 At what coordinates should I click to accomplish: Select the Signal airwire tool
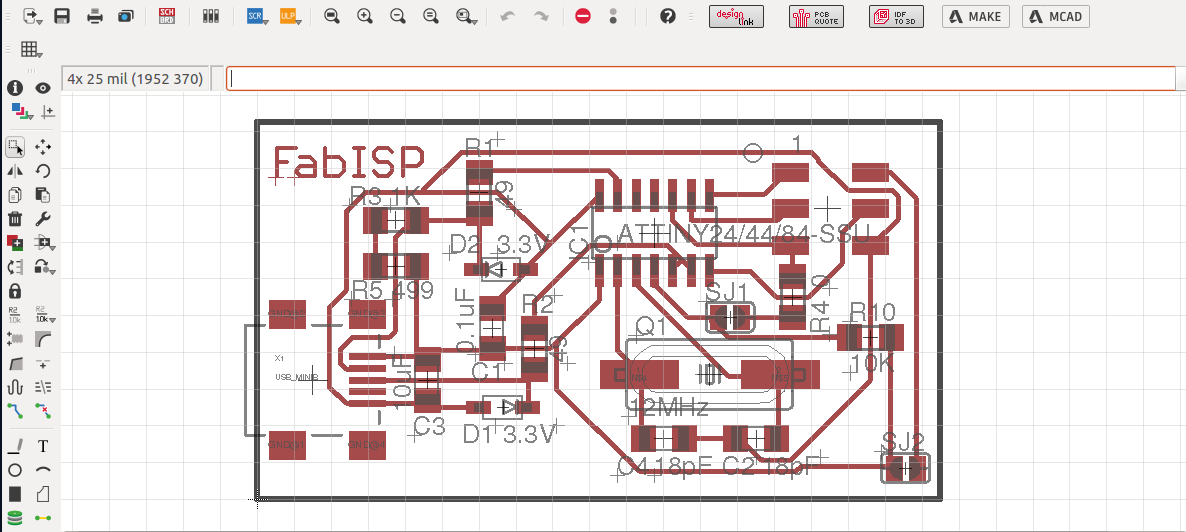(x=43, y=518)
